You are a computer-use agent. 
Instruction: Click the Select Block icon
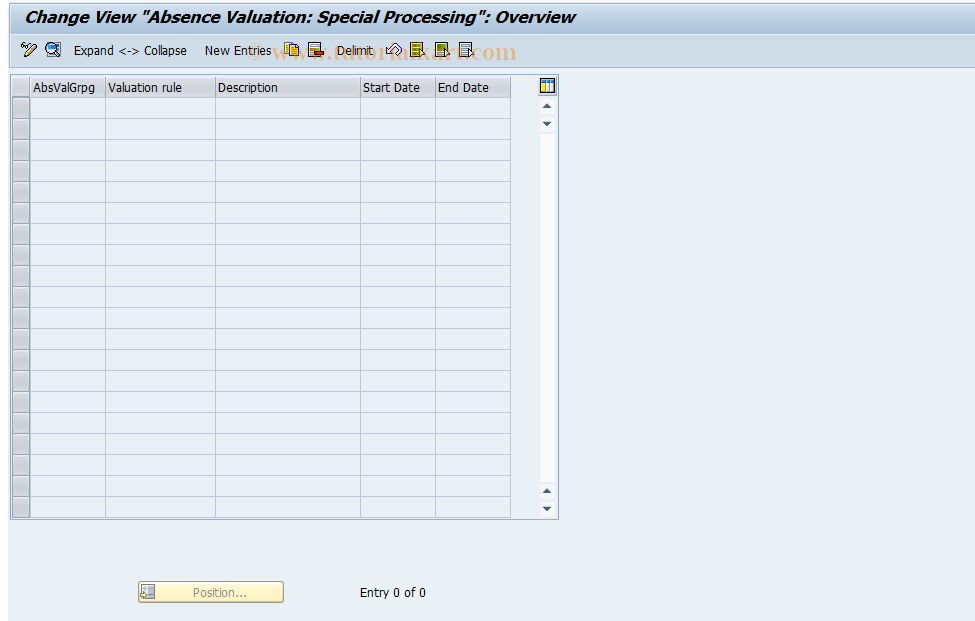coord(442,50)
